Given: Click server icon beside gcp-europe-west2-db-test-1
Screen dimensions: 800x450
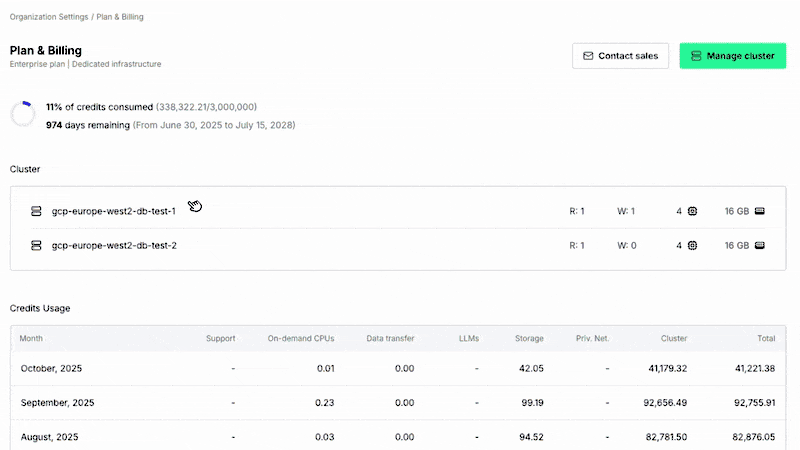Looking at the screenshot, I should tap(36, 211).
